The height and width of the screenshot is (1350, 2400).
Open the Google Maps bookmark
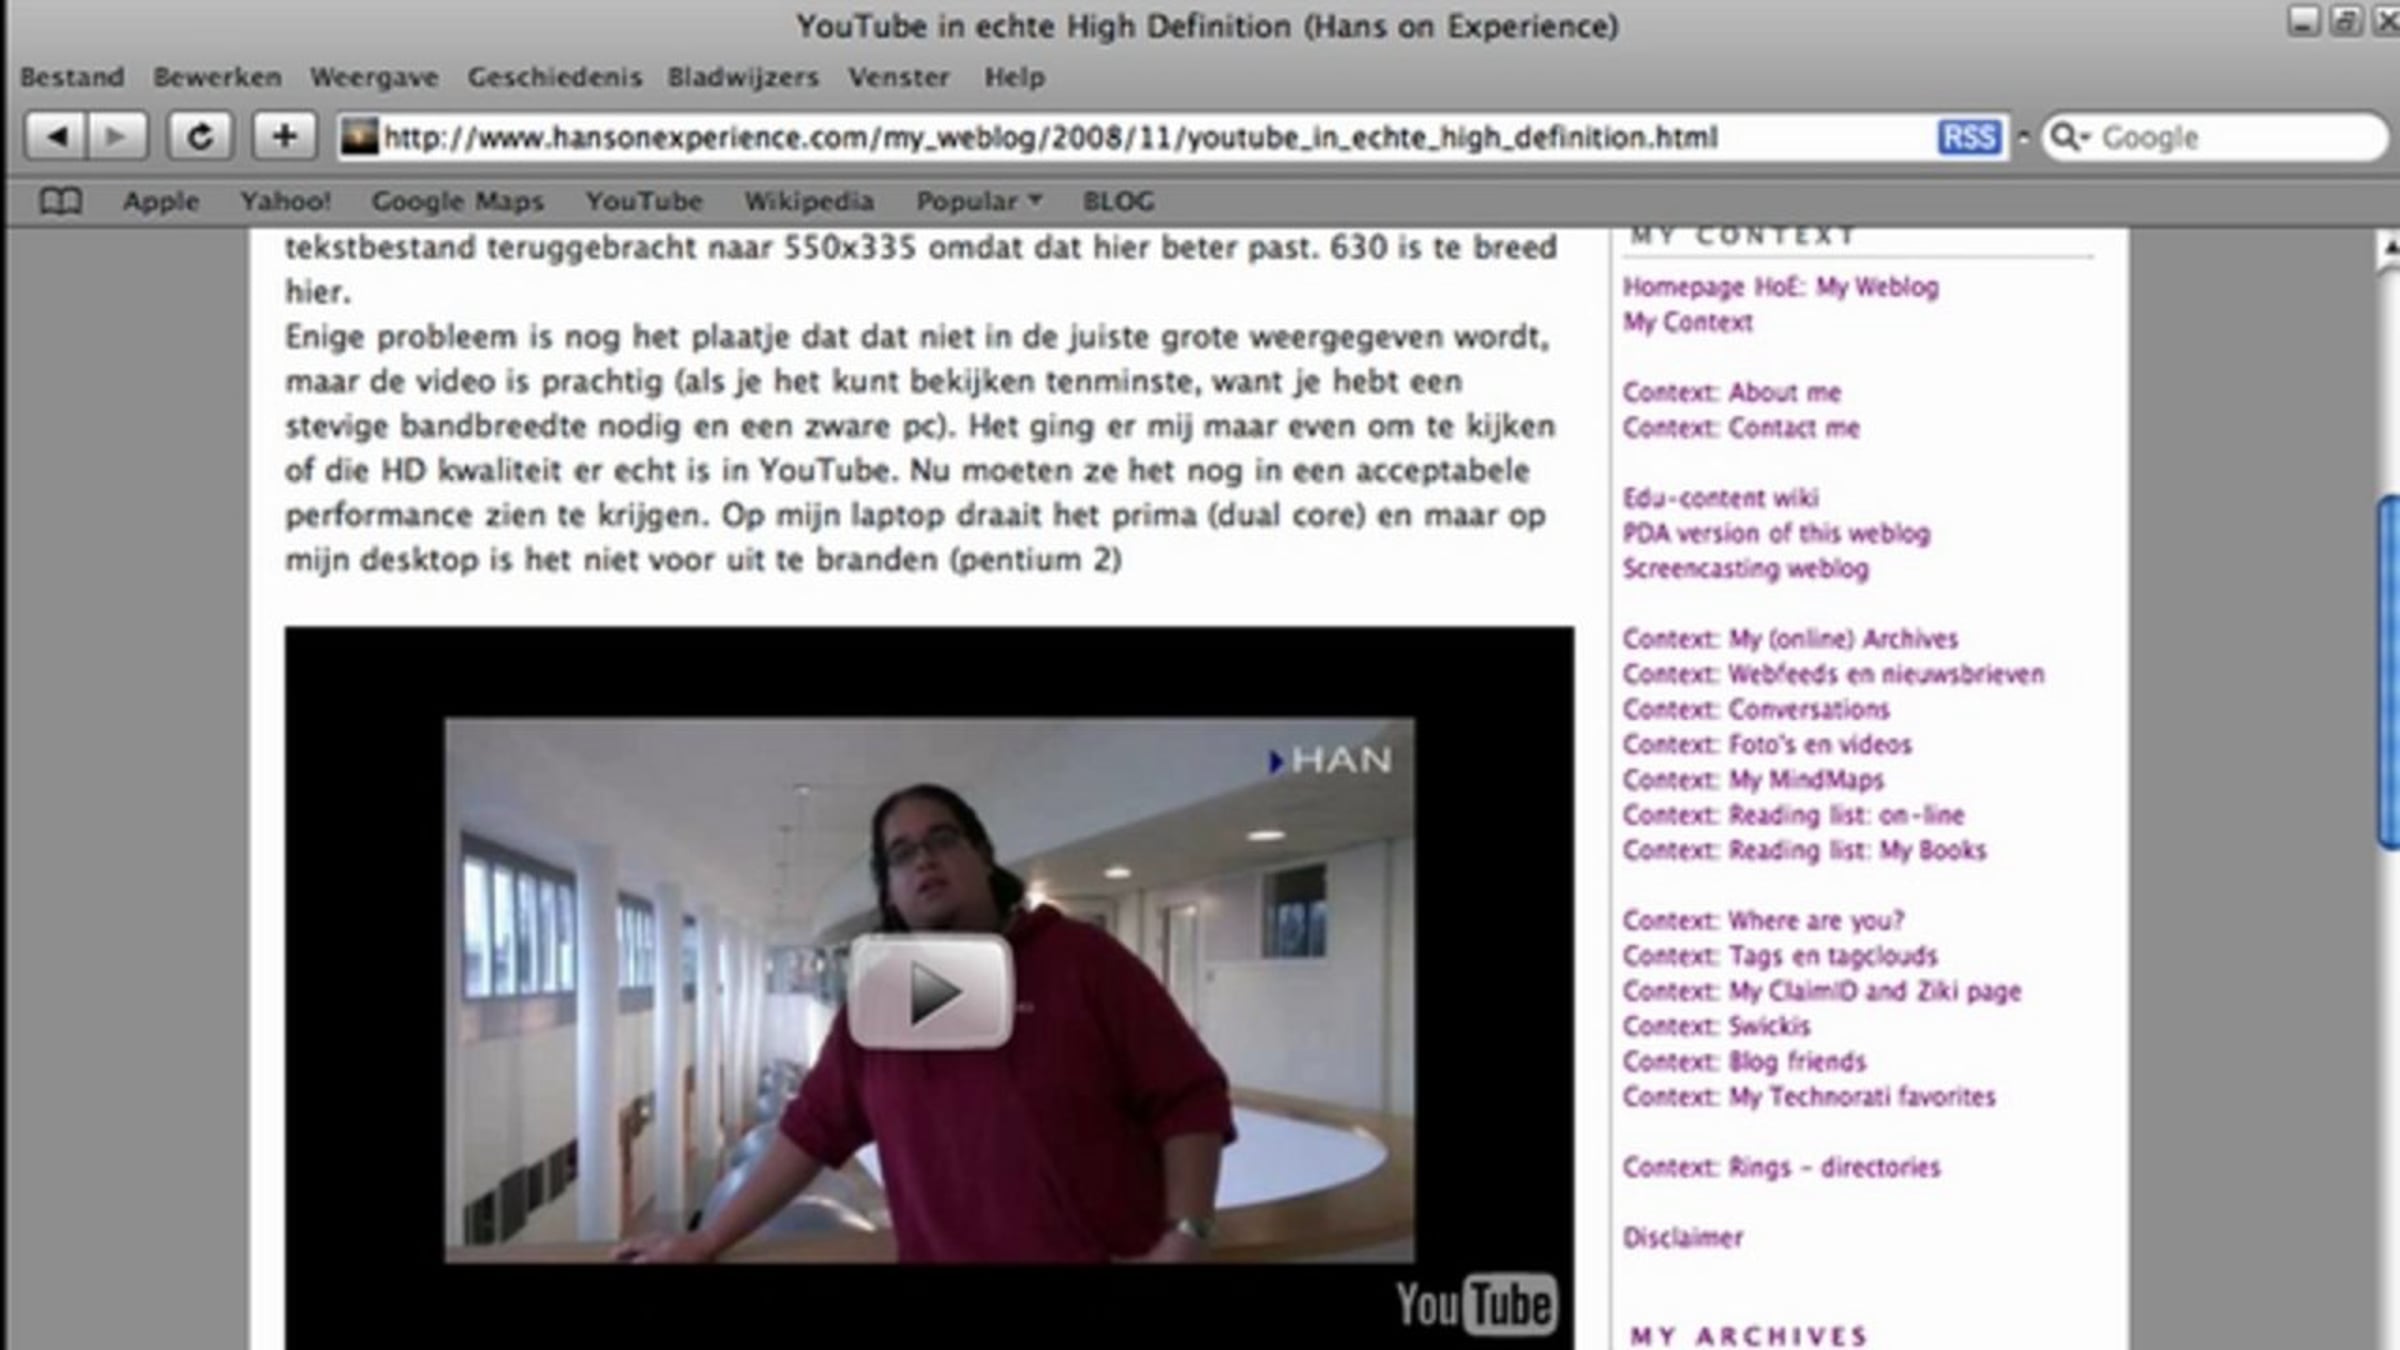point(458,201)
